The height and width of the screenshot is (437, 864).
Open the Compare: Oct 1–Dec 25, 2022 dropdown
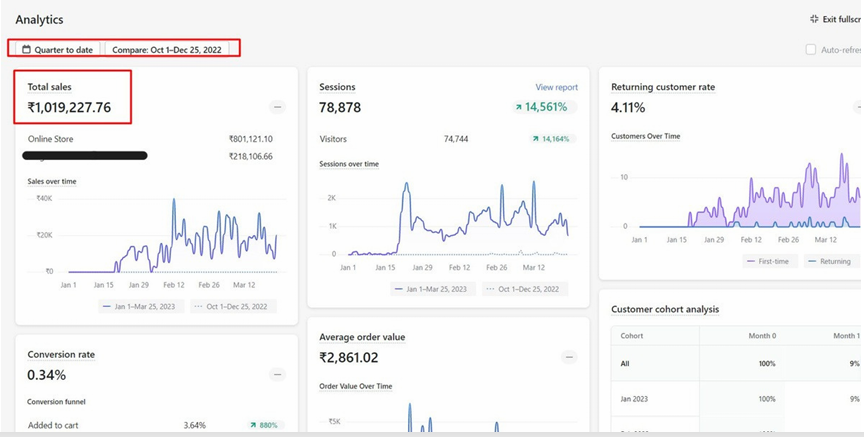pyautogui.click(x=167, y=48)
